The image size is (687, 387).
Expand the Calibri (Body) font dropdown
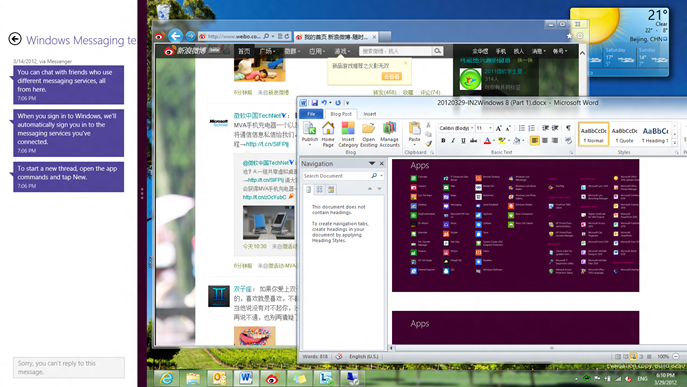472,128
